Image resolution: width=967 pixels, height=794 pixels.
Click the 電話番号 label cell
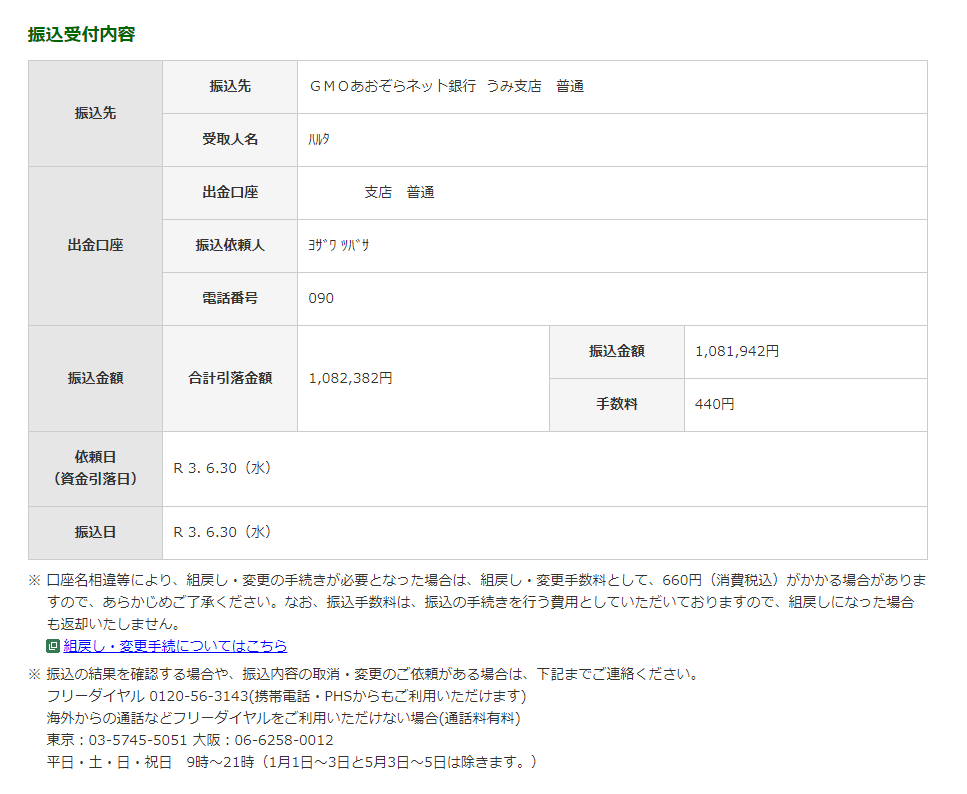point(230,299)
